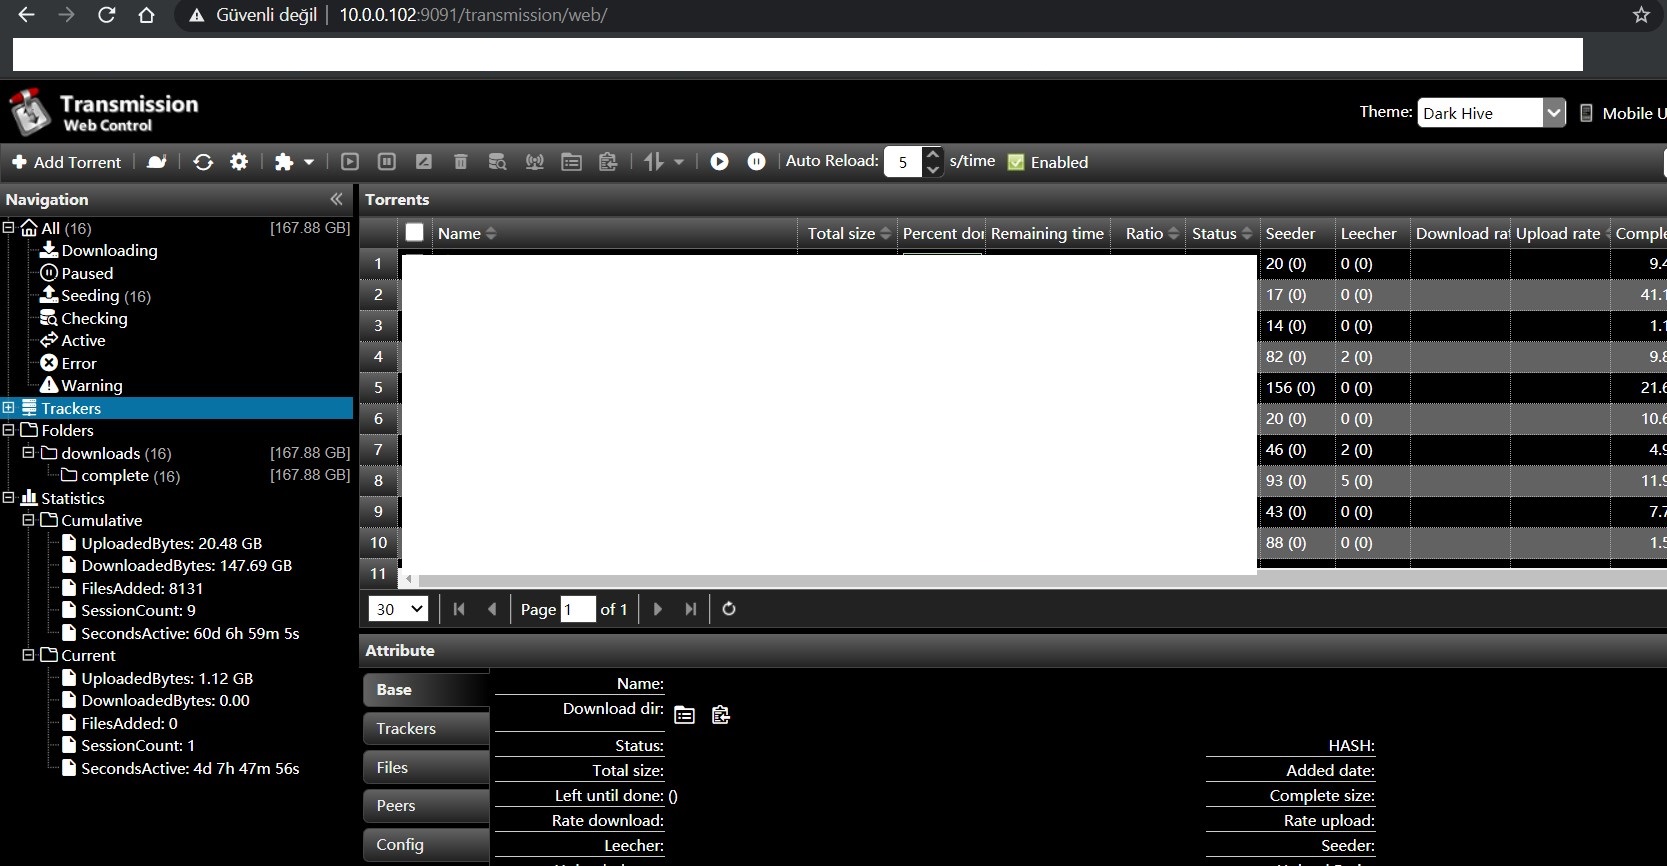Screen dimensions: 1667x866
Task: Collapse the All tree node
Action: click(9, 227)
